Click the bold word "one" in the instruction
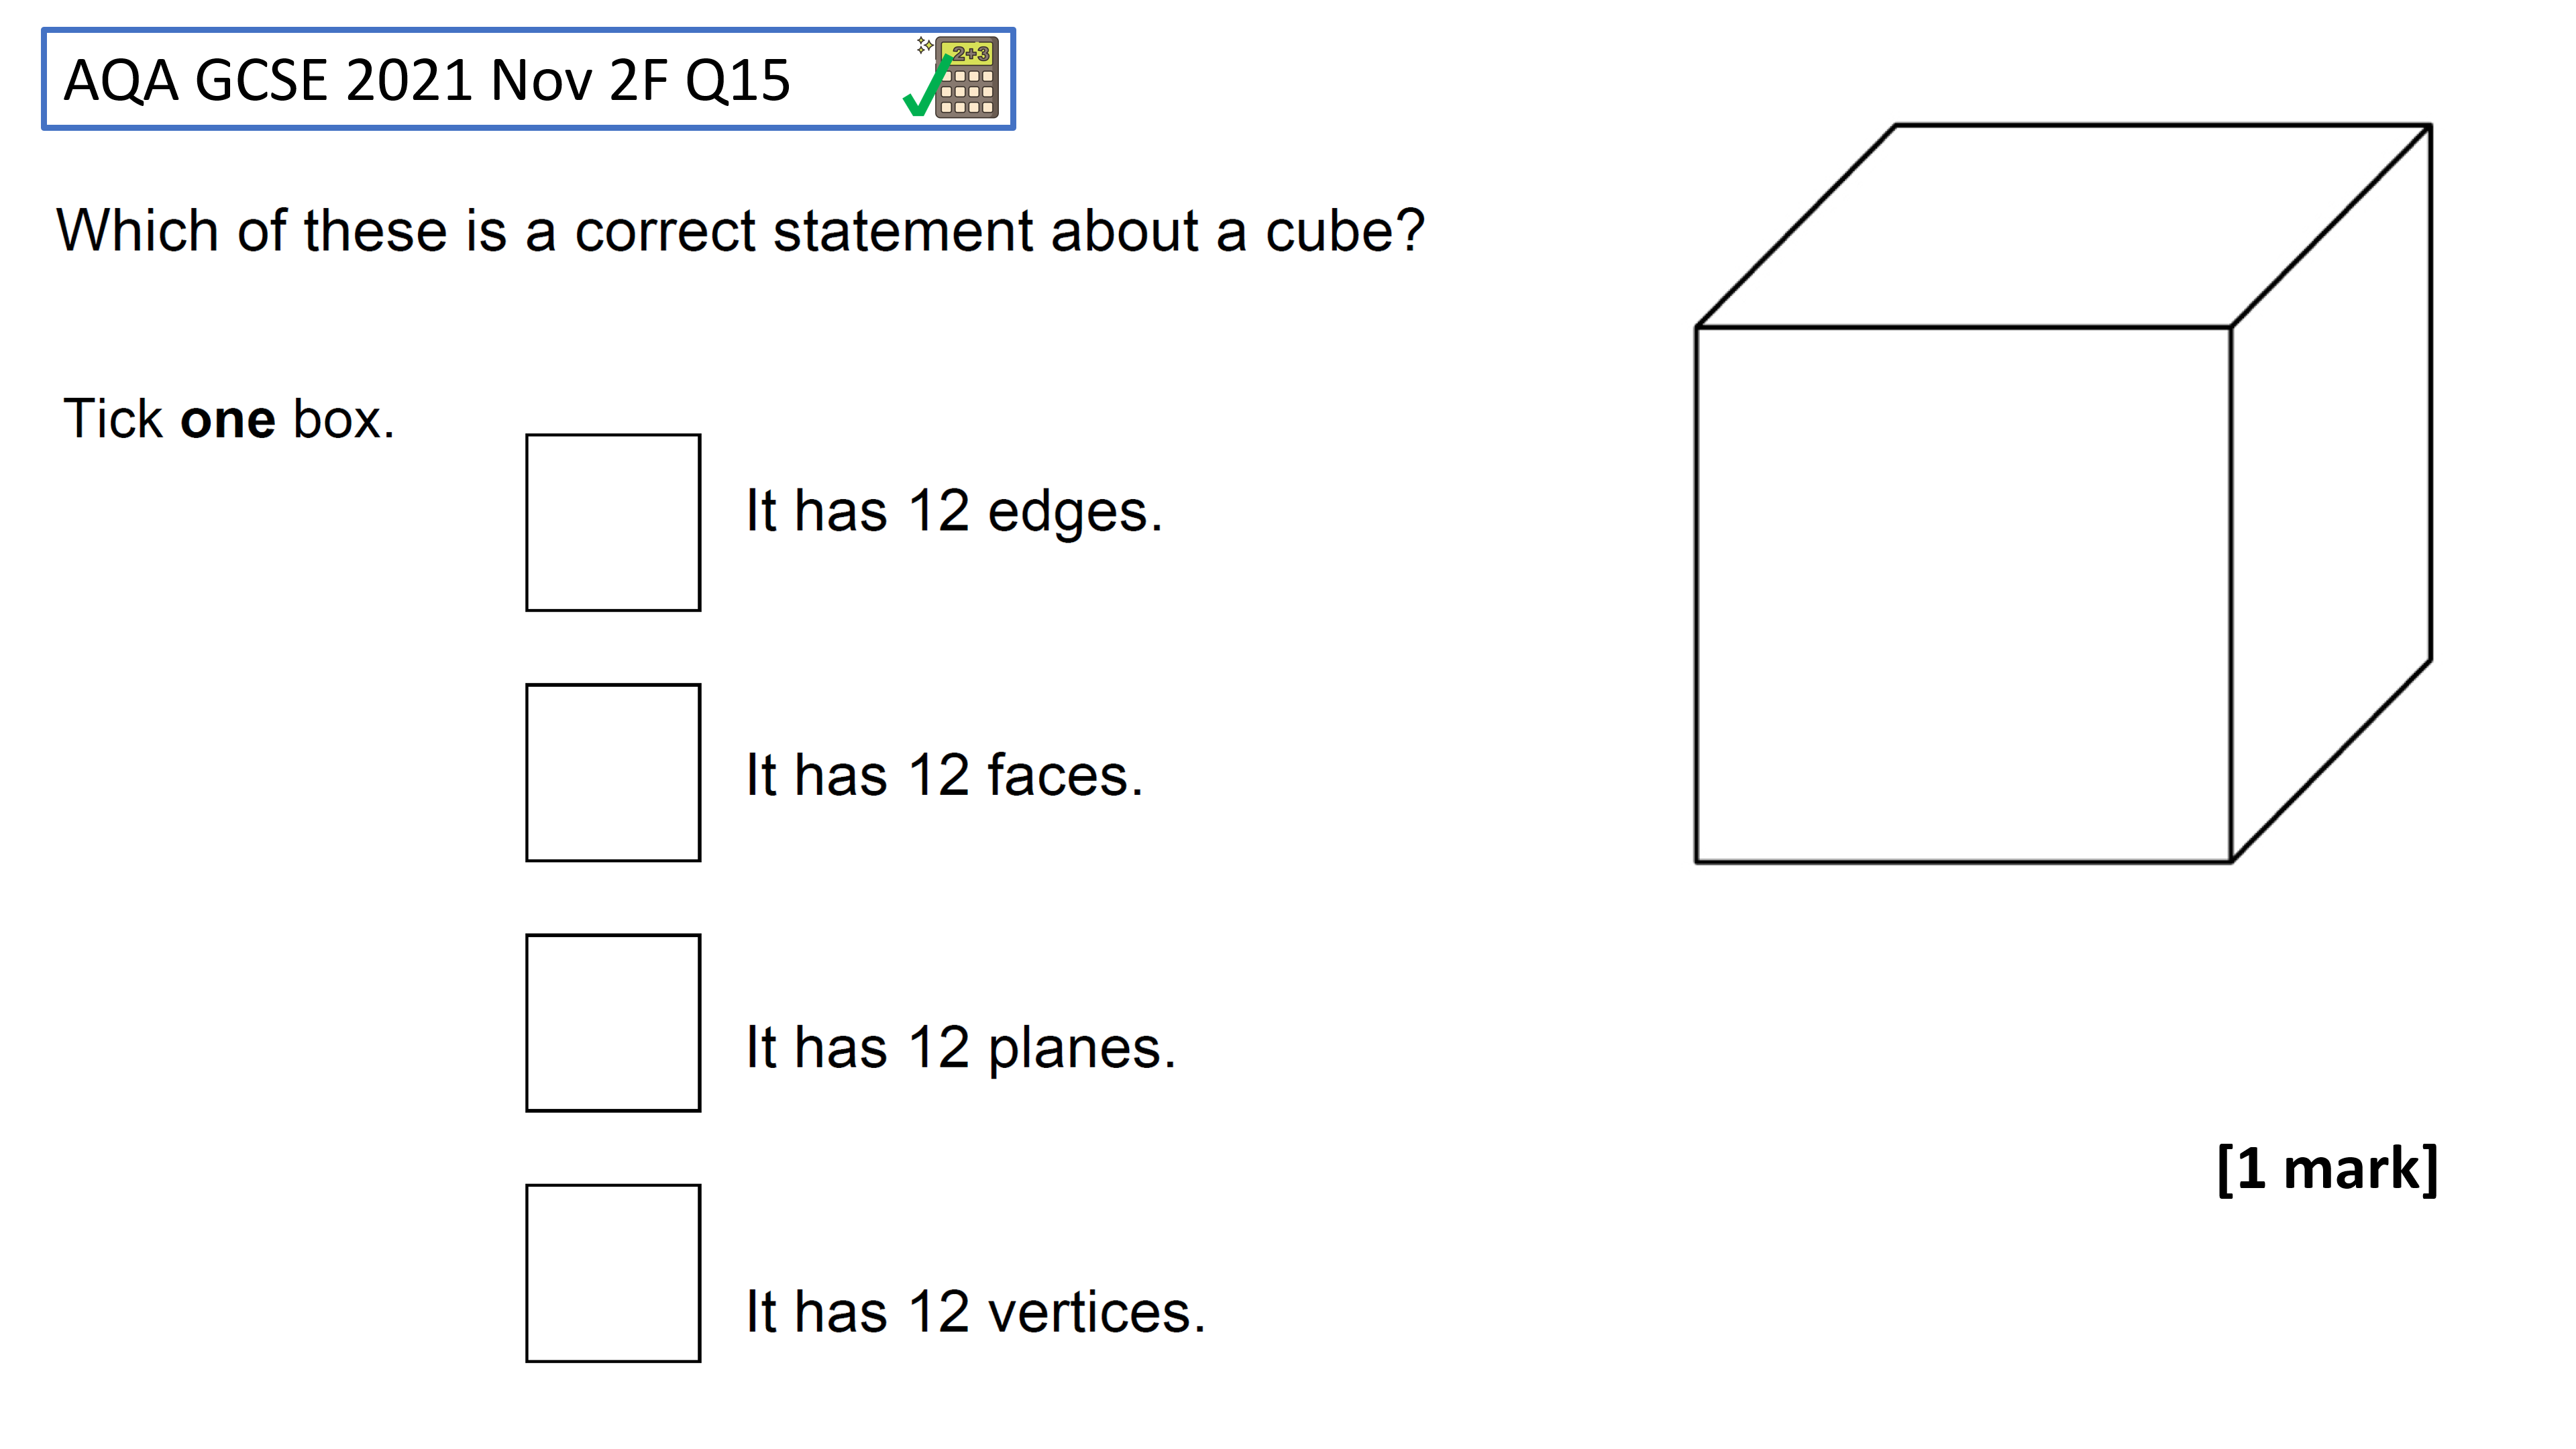The width and height of the screenshot is (2576, 1449). click(x=227, y=420)
